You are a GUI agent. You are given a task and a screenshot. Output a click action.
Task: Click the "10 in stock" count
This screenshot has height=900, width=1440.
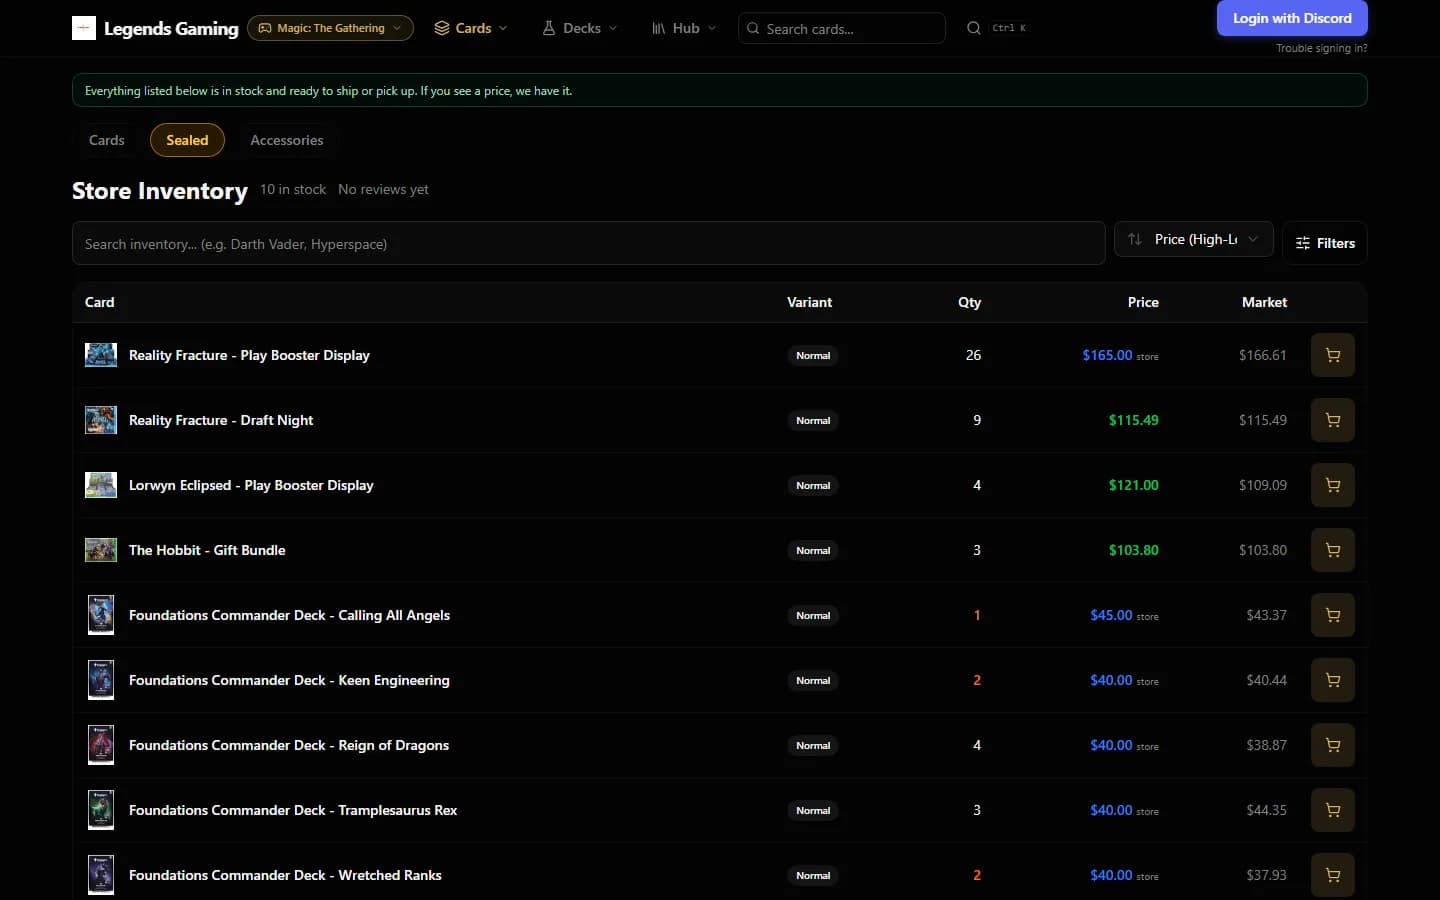tap(293, 189)
